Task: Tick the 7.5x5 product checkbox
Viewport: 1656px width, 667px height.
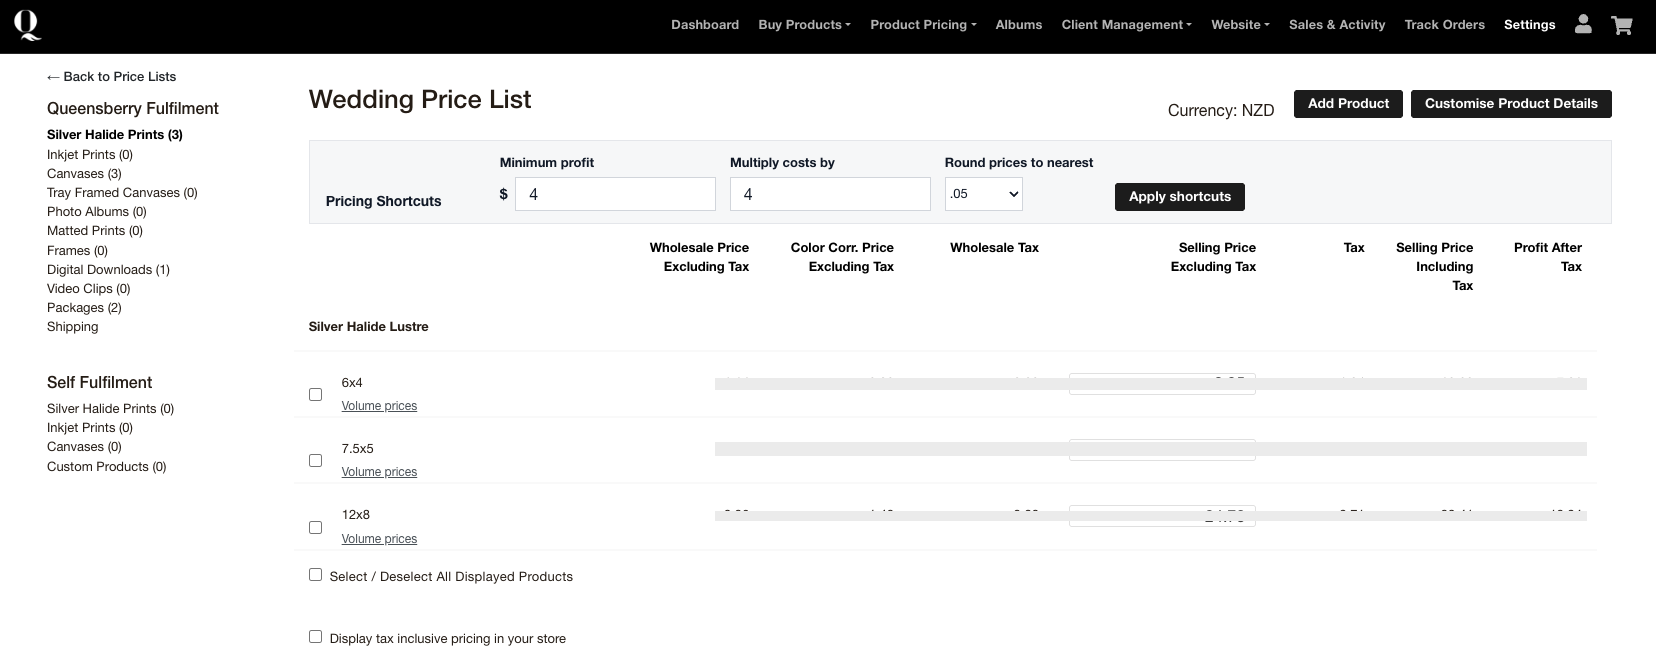Action: [315, 461]
